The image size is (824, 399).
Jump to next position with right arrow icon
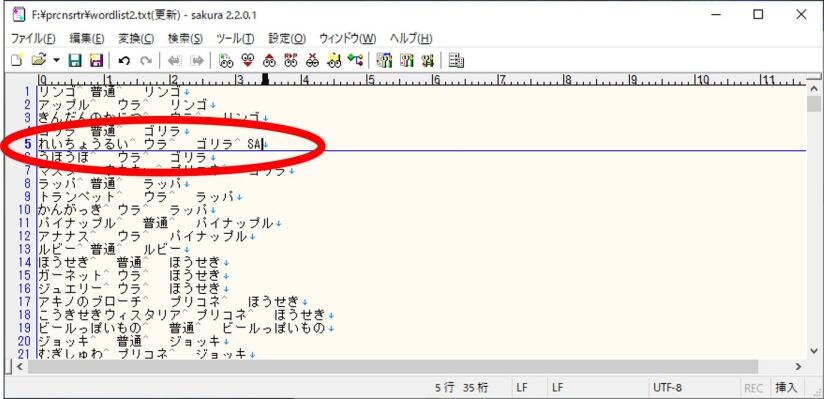(197, 60)
